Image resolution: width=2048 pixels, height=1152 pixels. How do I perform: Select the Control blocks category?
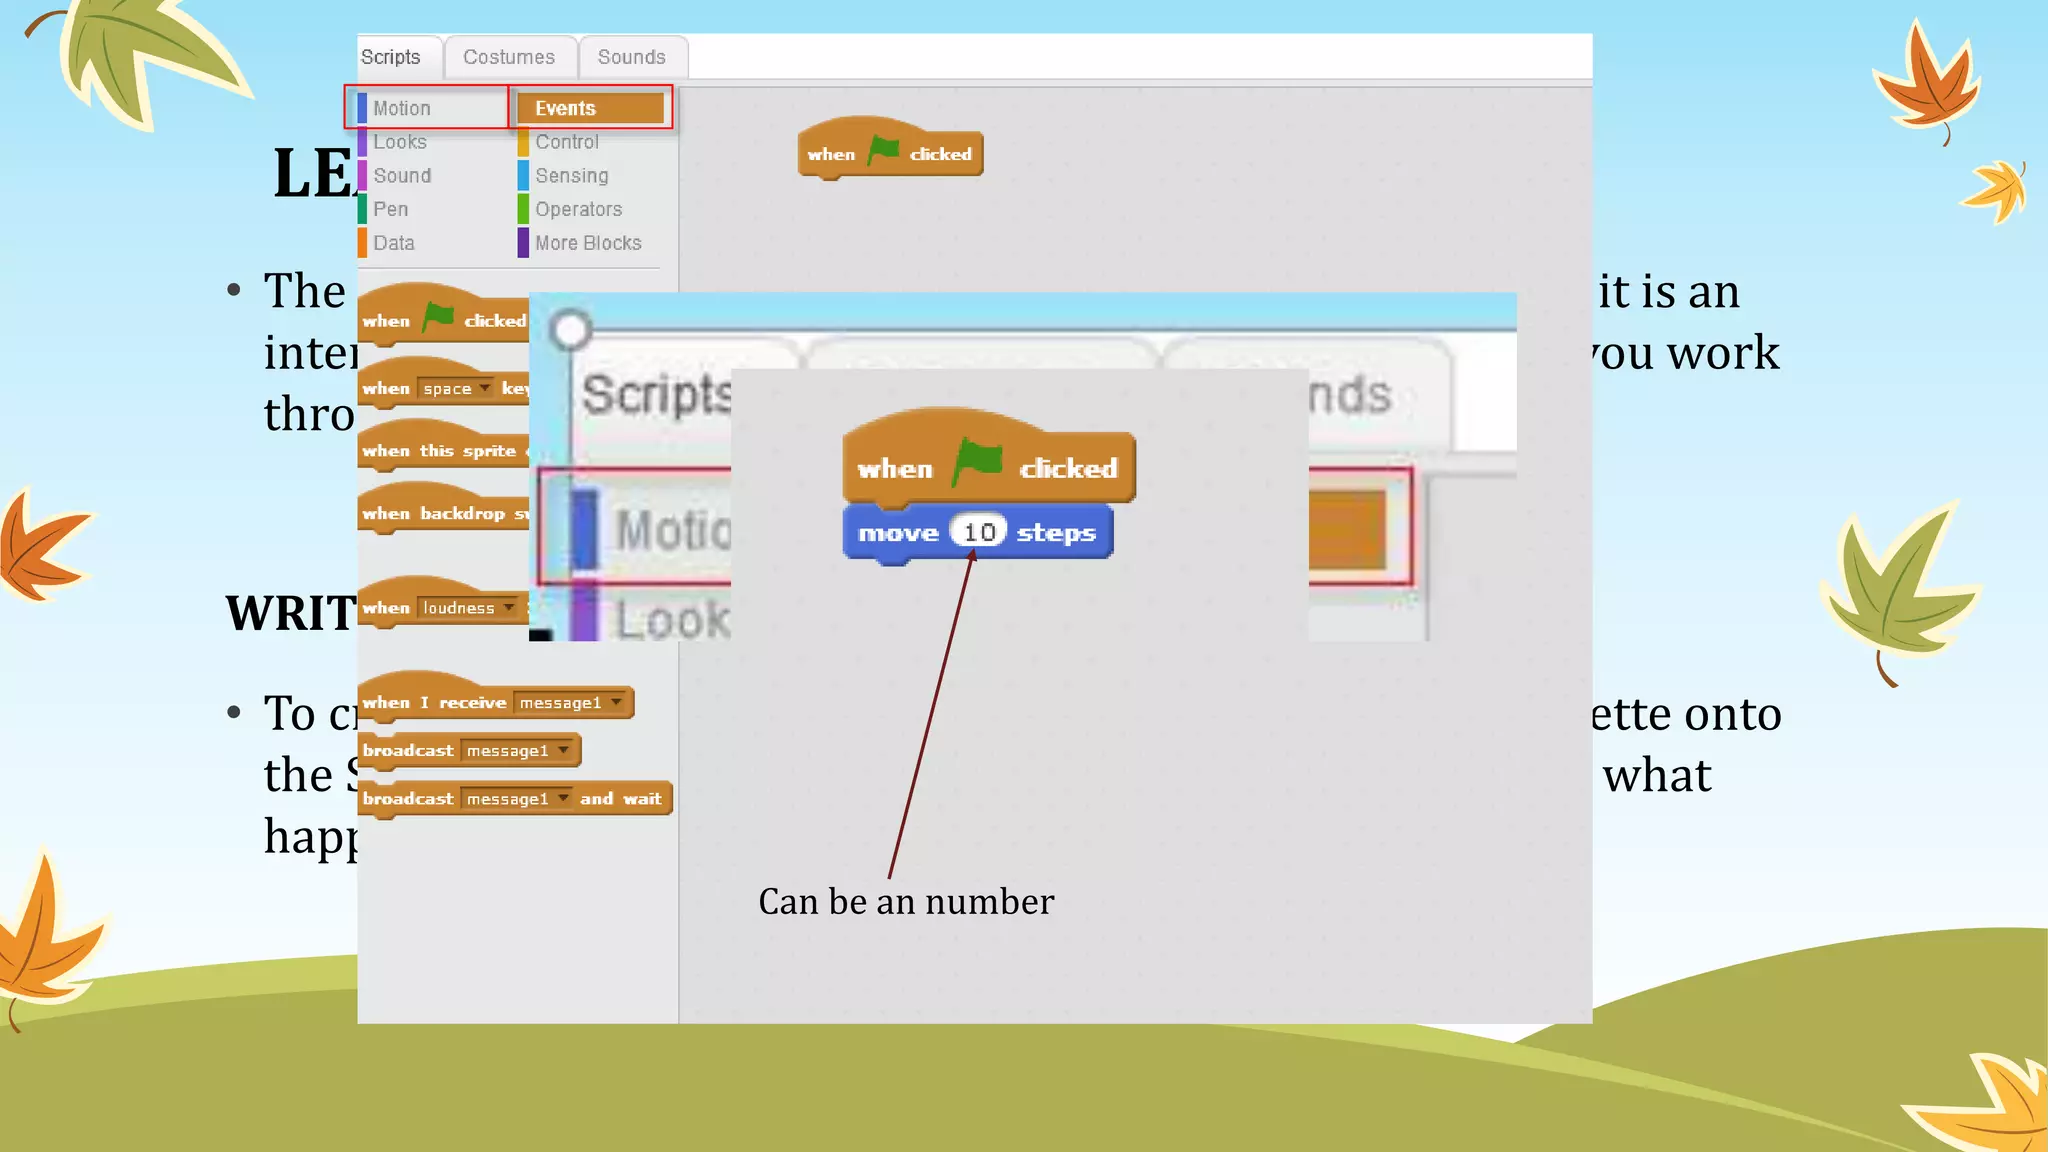(x=567, y=142)
